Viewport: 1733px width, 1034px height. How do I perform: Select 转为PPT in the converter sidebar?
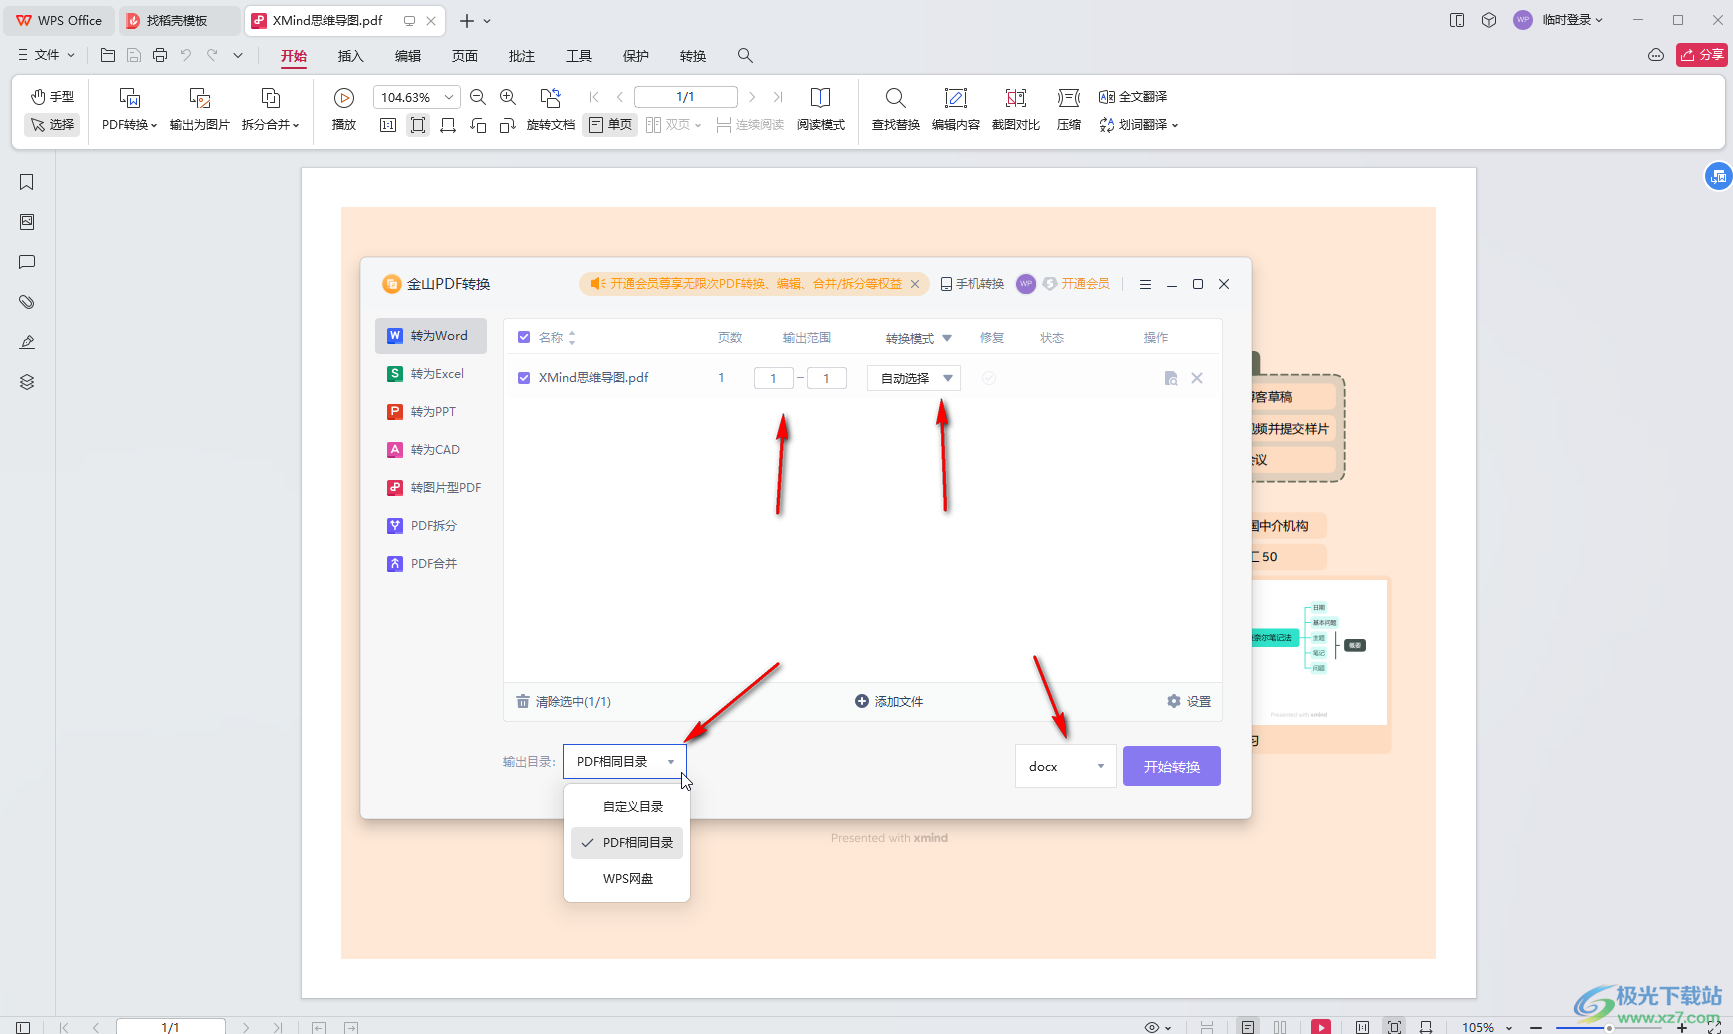coord(431,412)
